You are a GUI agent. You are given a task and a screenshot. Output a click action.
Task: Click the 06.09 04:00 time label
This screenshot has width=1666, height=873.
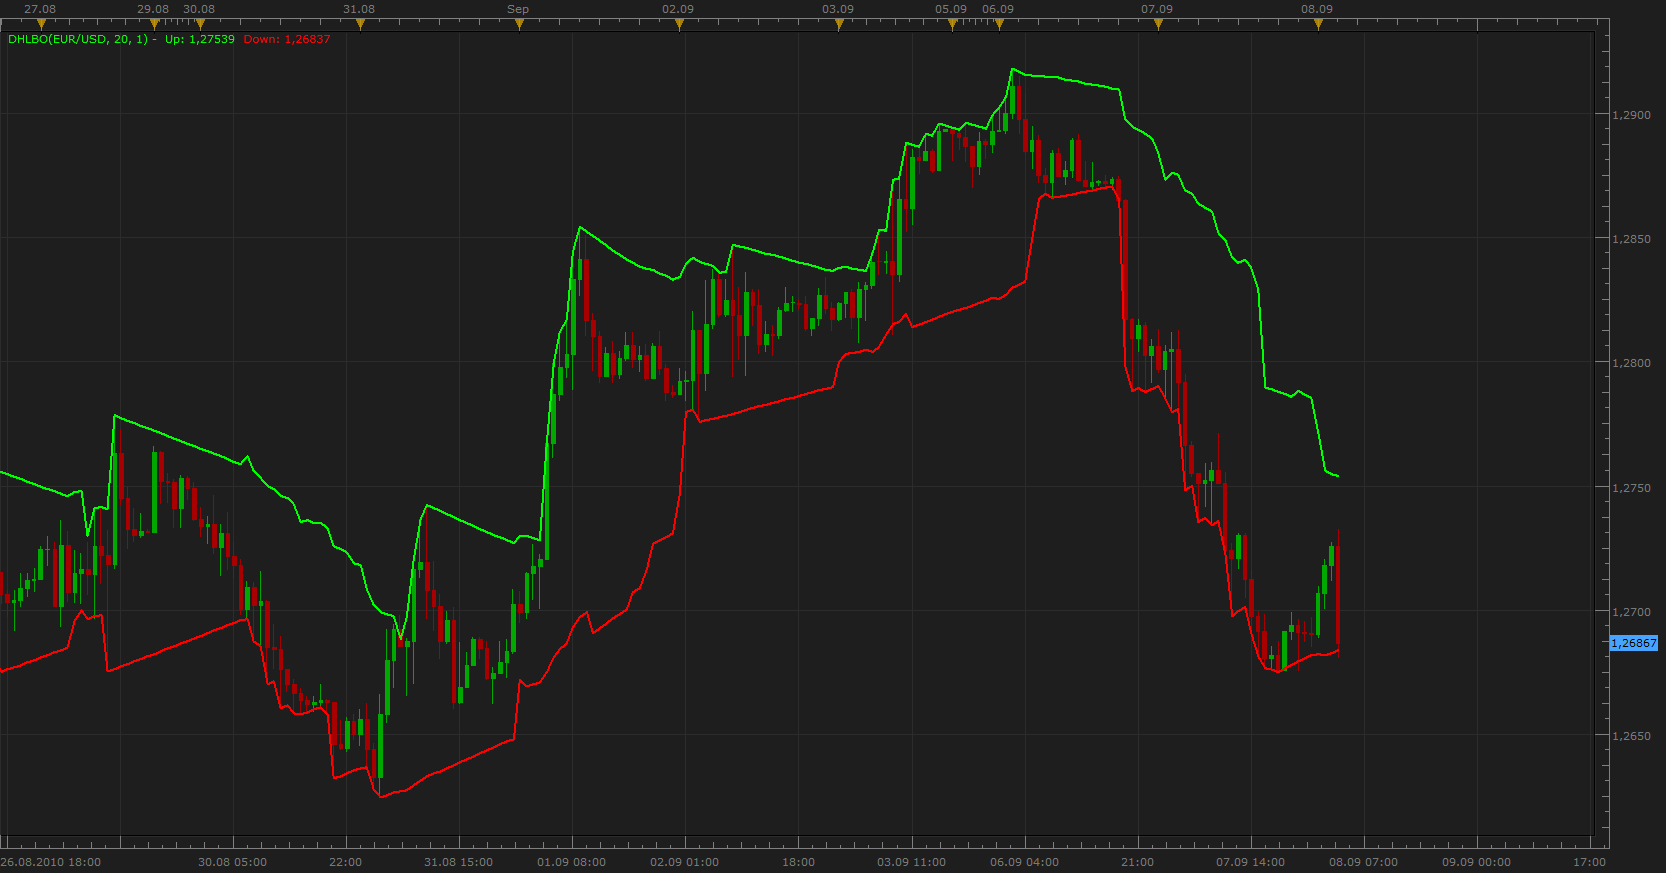click(x=1024, y=862)
